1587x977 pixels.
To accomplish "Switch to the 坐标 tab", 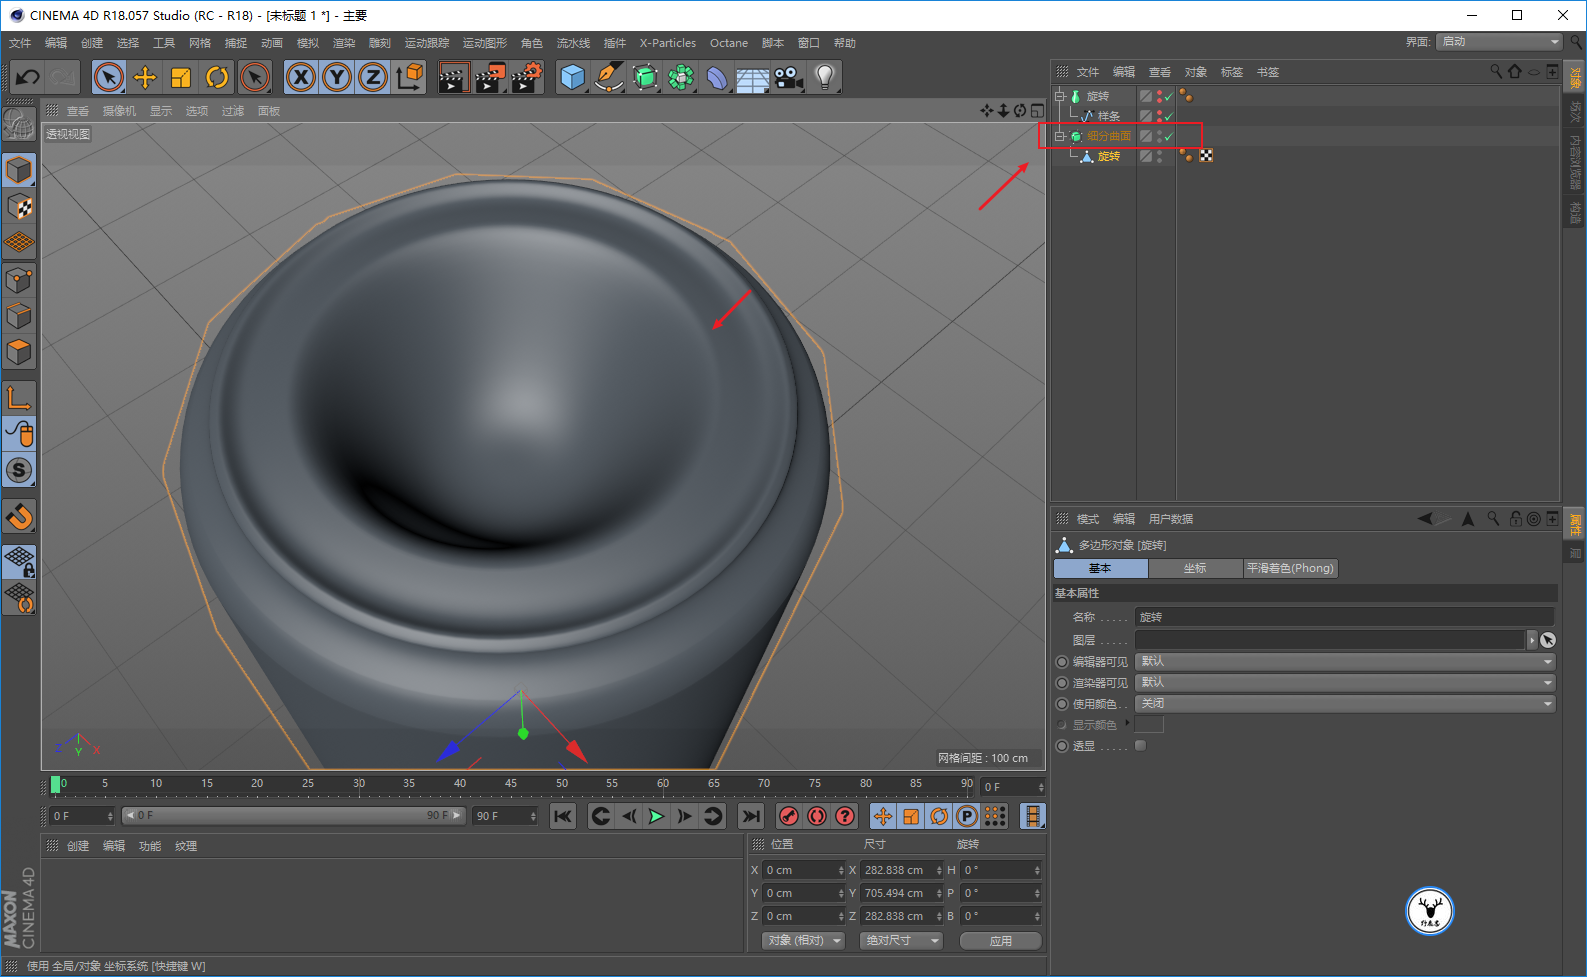I will (1195, 568).
